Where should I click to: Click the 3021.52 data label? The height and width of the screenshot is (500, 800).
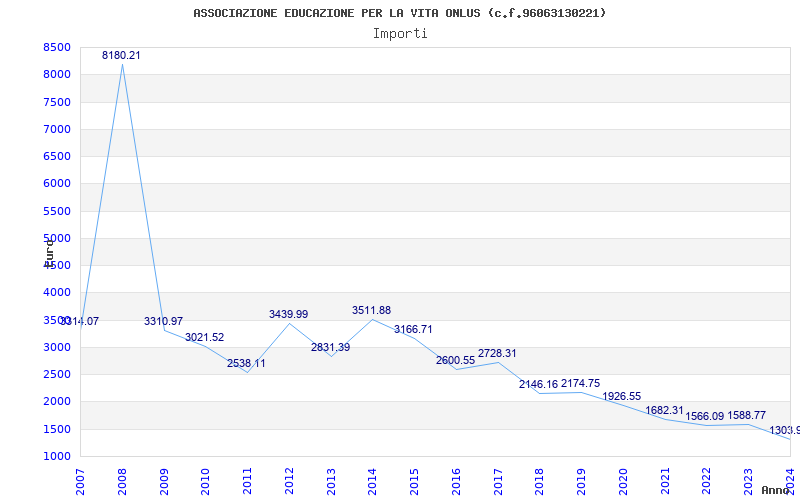click(205, 337)
